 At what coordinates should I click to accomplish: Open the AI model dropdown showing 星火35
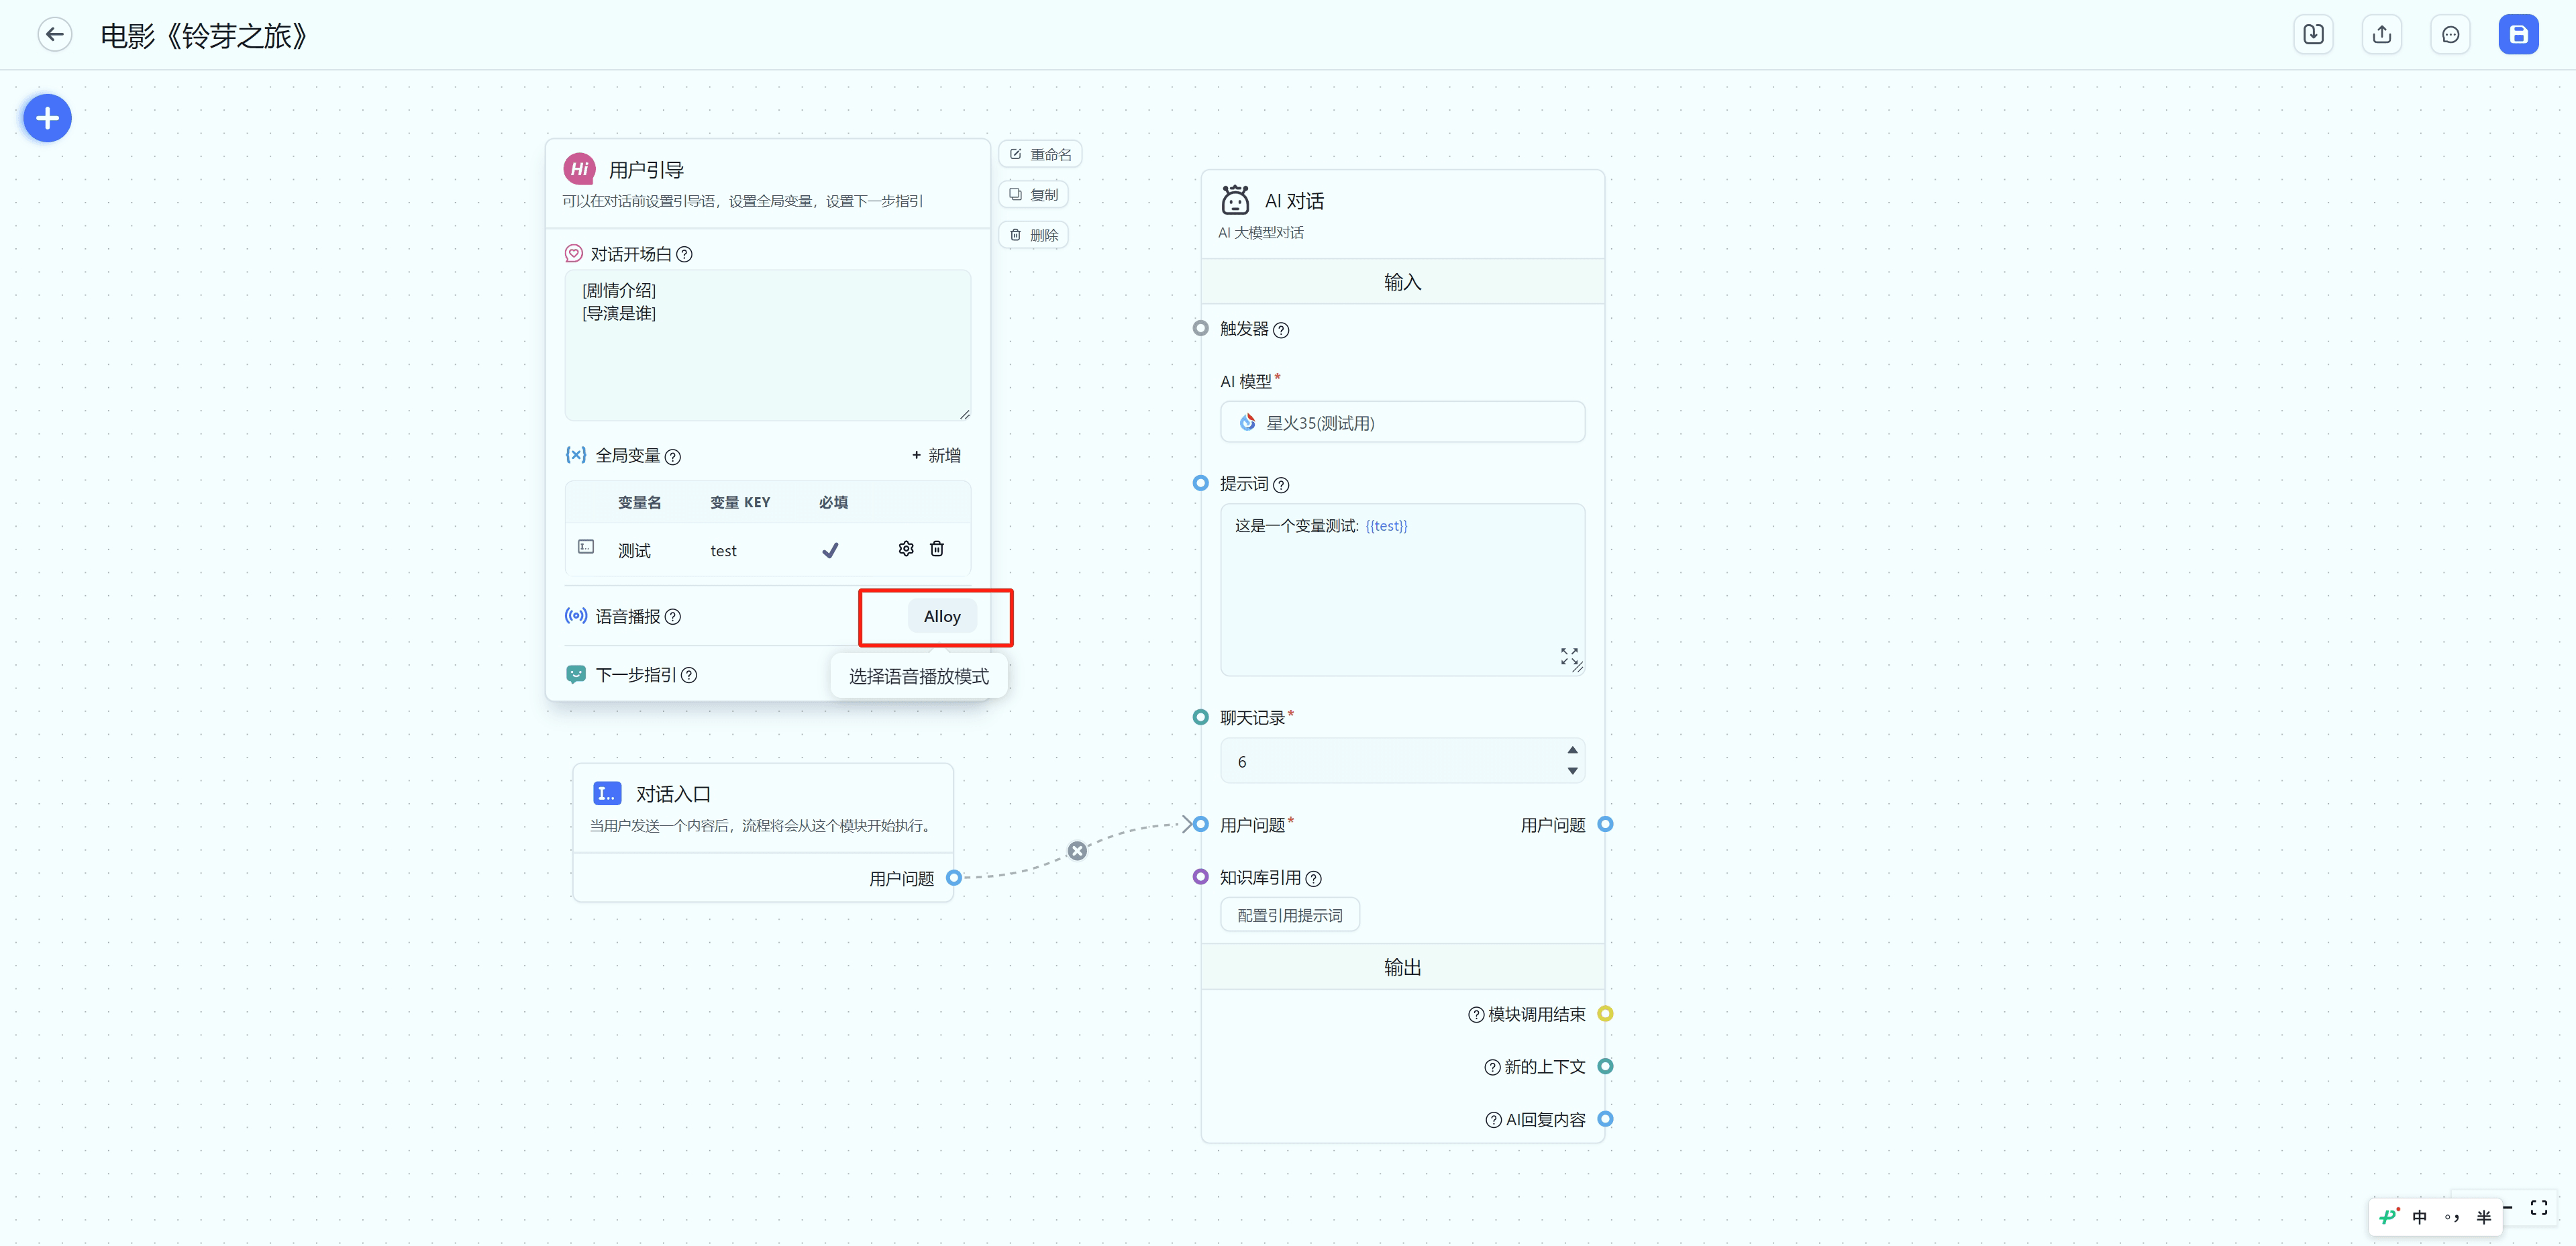[1402, 423]
